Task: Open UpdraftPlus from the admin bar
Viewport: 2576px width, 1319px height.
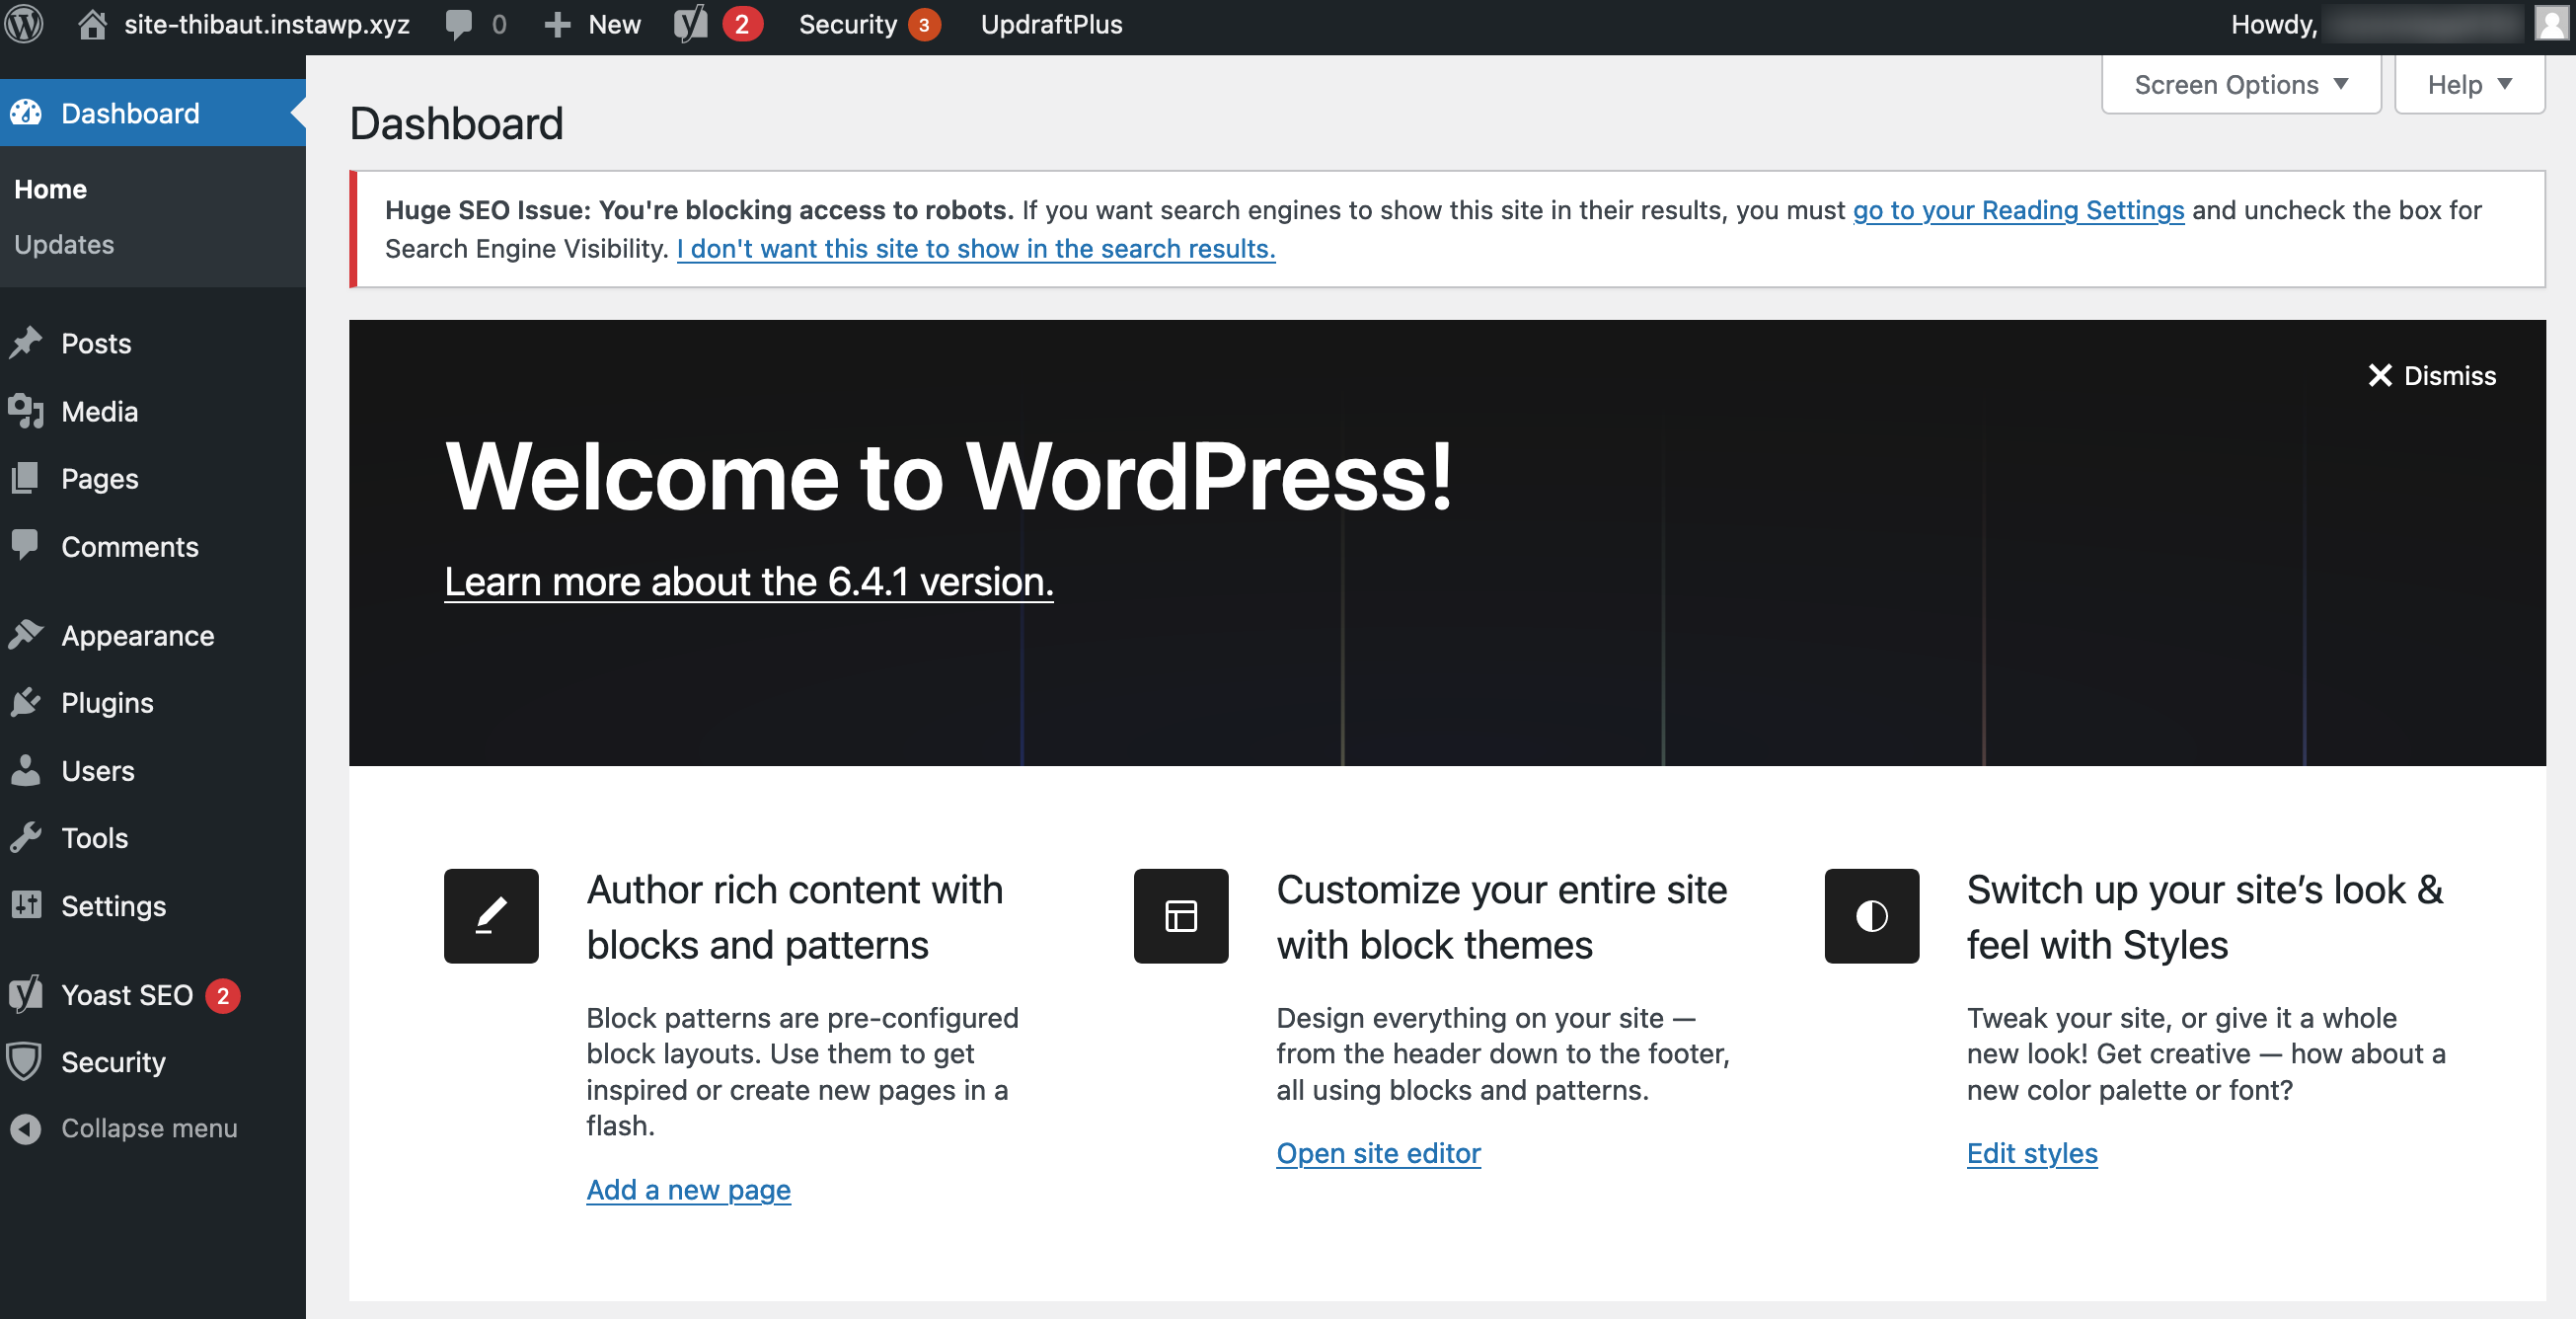Action: point(1051,24)
